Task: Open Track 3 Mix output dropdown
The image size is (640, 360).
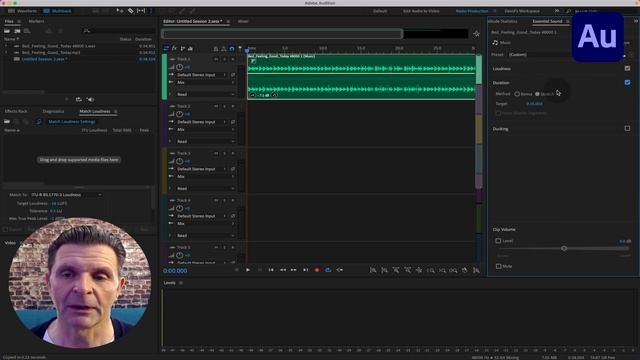Action: [x=206, y=176]
